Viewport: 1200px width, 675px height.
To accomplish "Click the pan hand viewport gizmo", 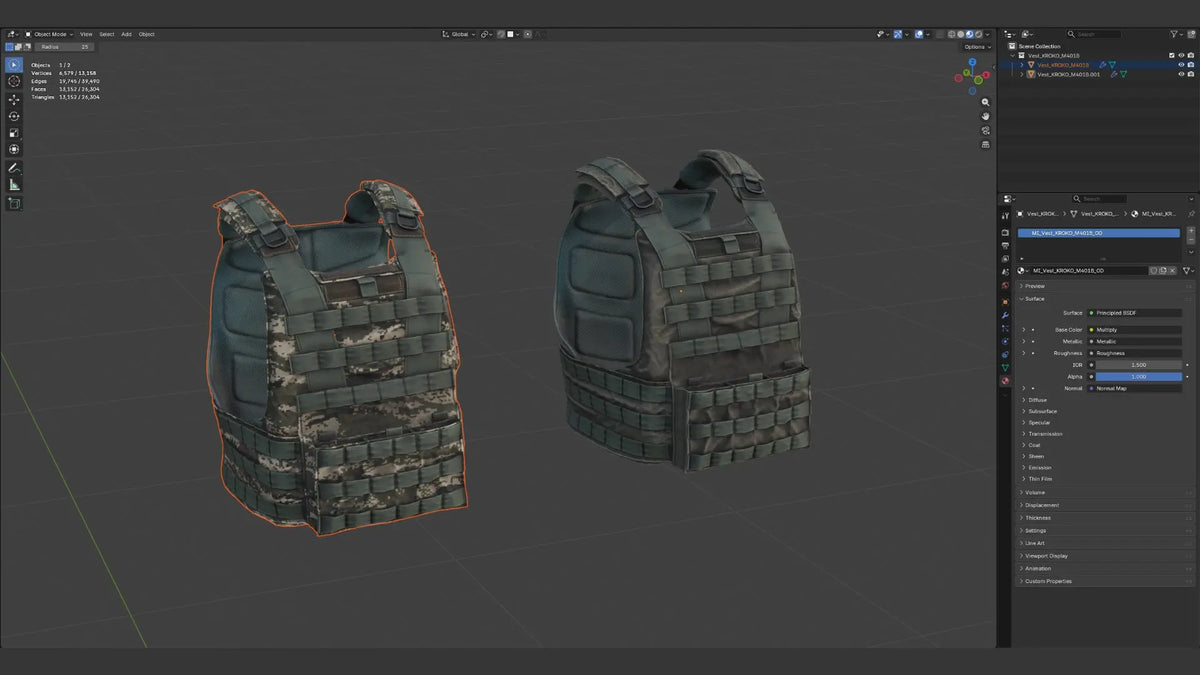I will pos(985,117).
